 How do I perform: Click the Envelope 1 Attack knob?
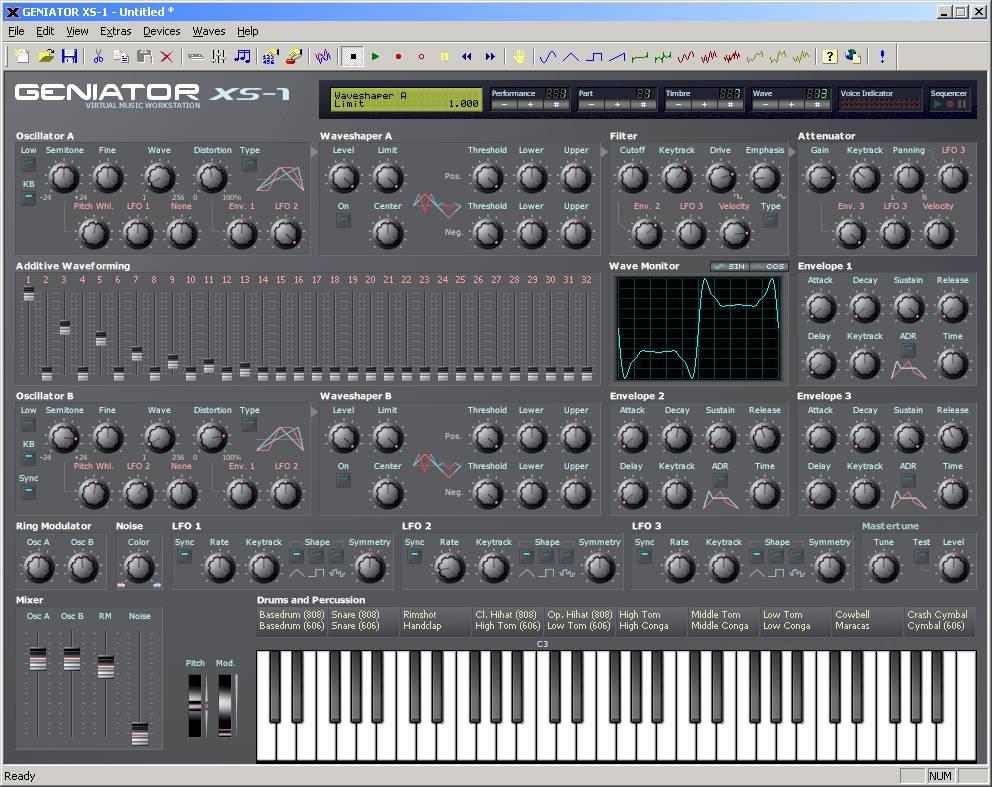[821, 308]
